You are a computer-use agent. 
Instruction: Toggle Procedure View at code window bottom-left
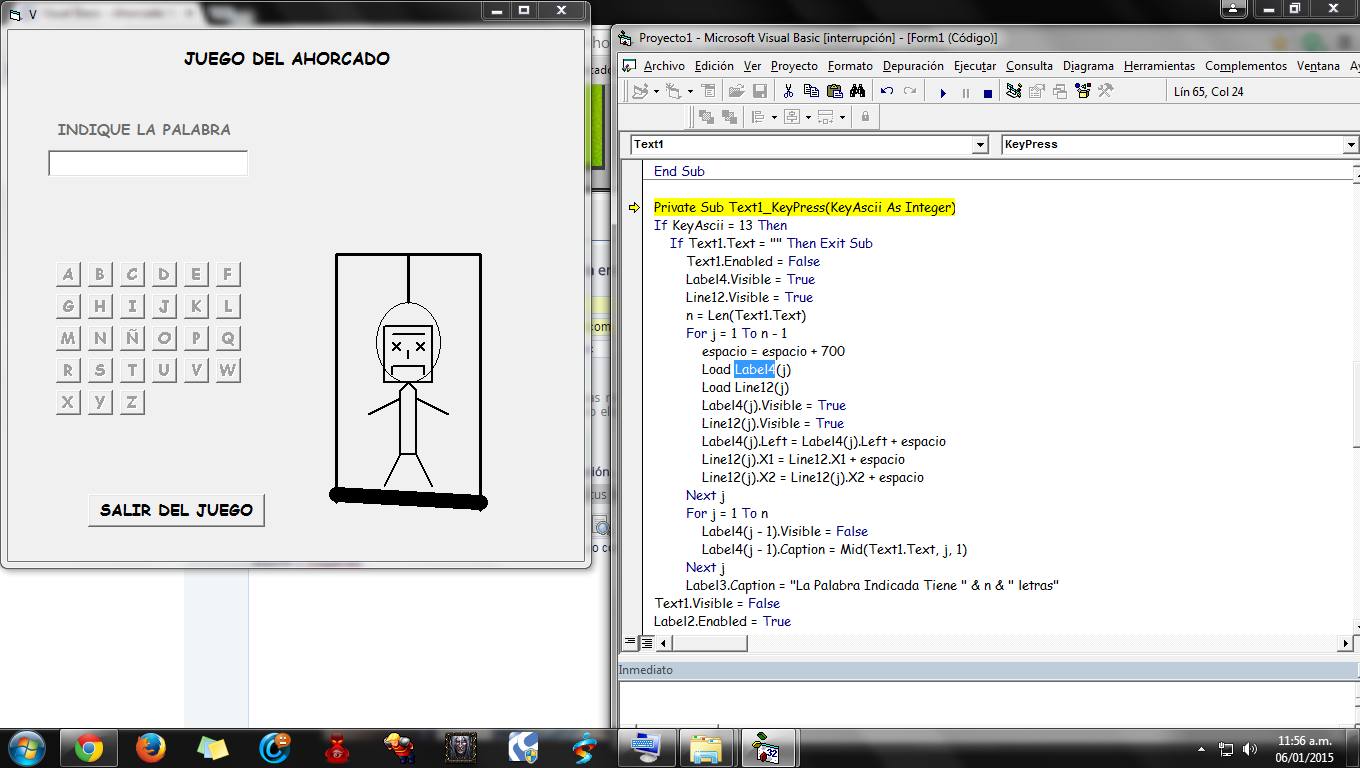(630, 642)
